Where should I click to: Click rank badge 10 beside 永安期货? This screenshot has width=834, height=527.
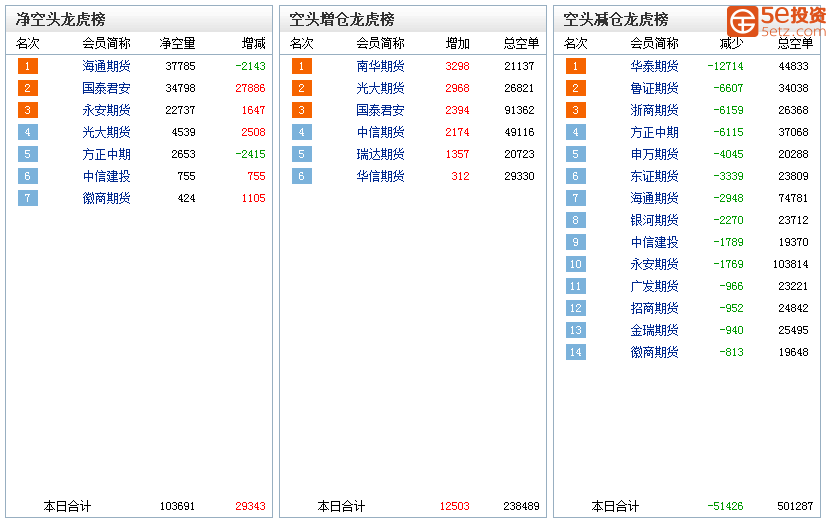576,264
